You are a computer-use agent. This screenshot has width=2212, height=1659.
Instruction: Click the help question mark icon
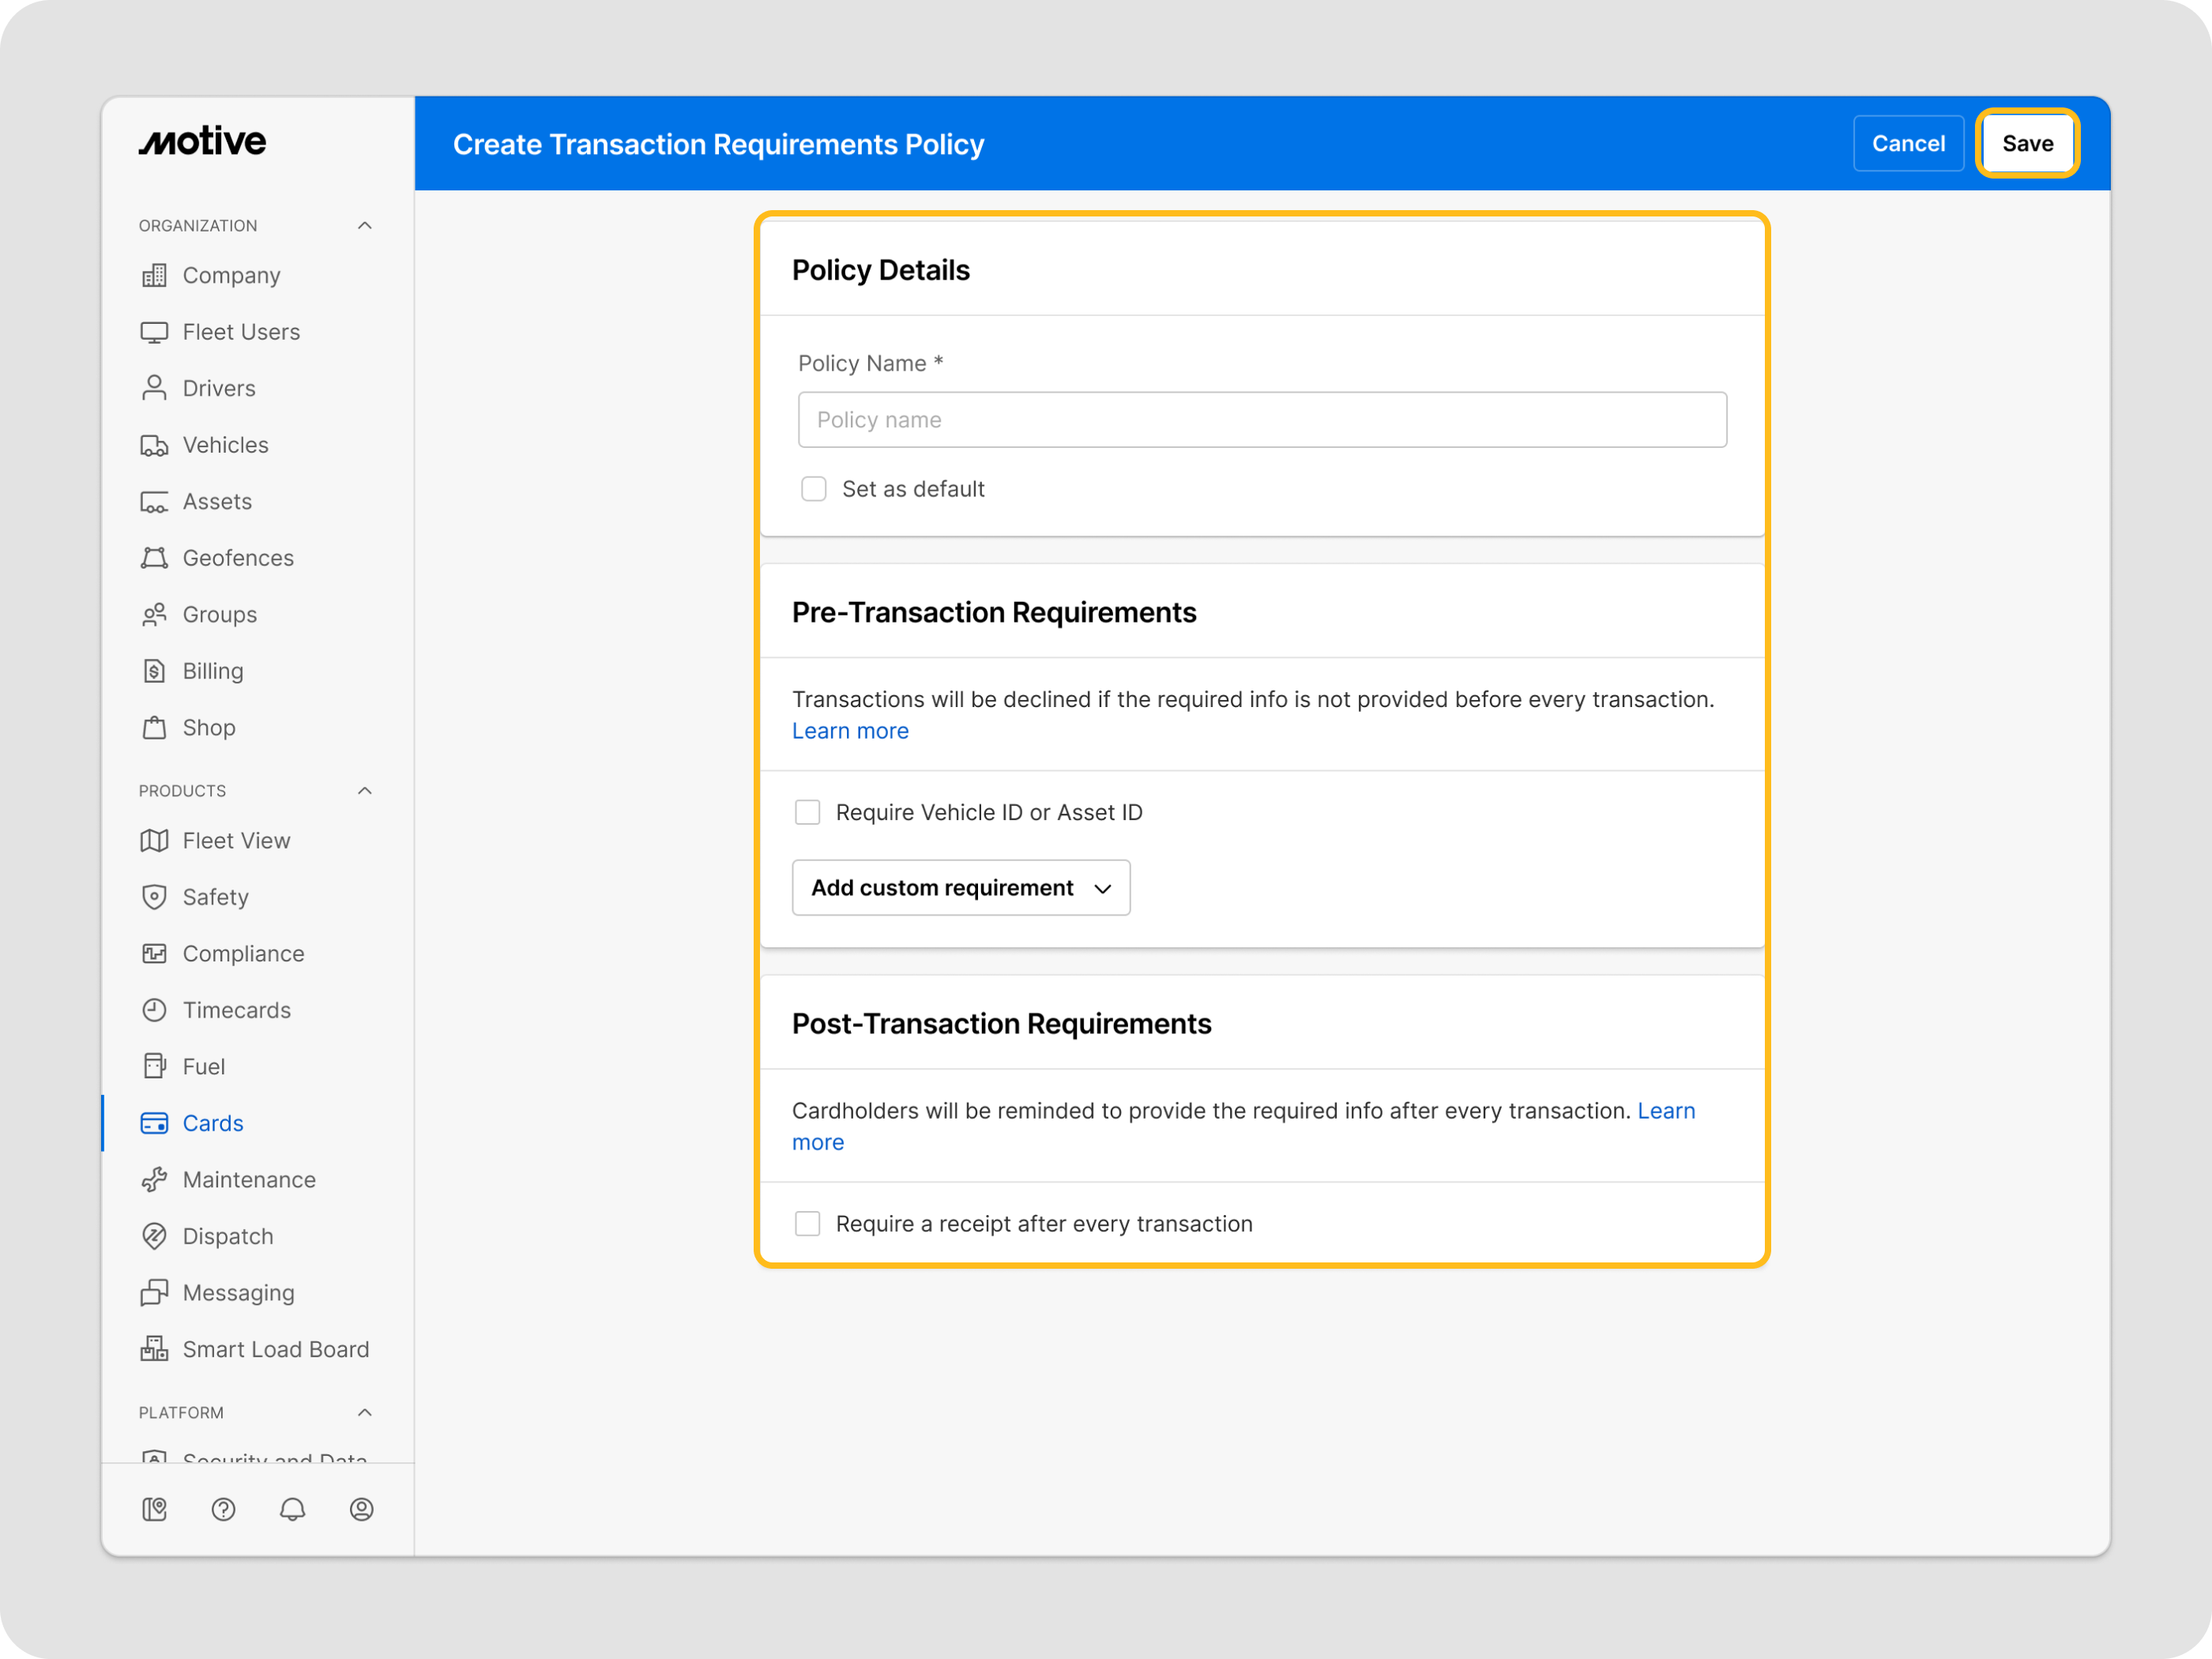(223, 1509)
